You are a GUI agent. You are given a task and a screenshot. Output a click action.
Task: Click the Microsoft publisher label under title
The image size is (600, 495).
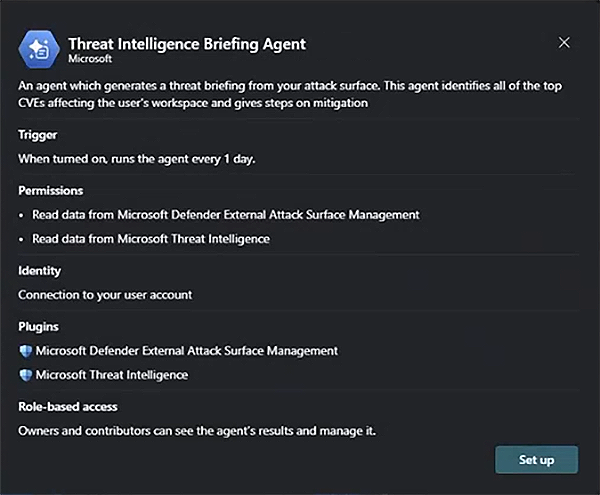[90, 59]
